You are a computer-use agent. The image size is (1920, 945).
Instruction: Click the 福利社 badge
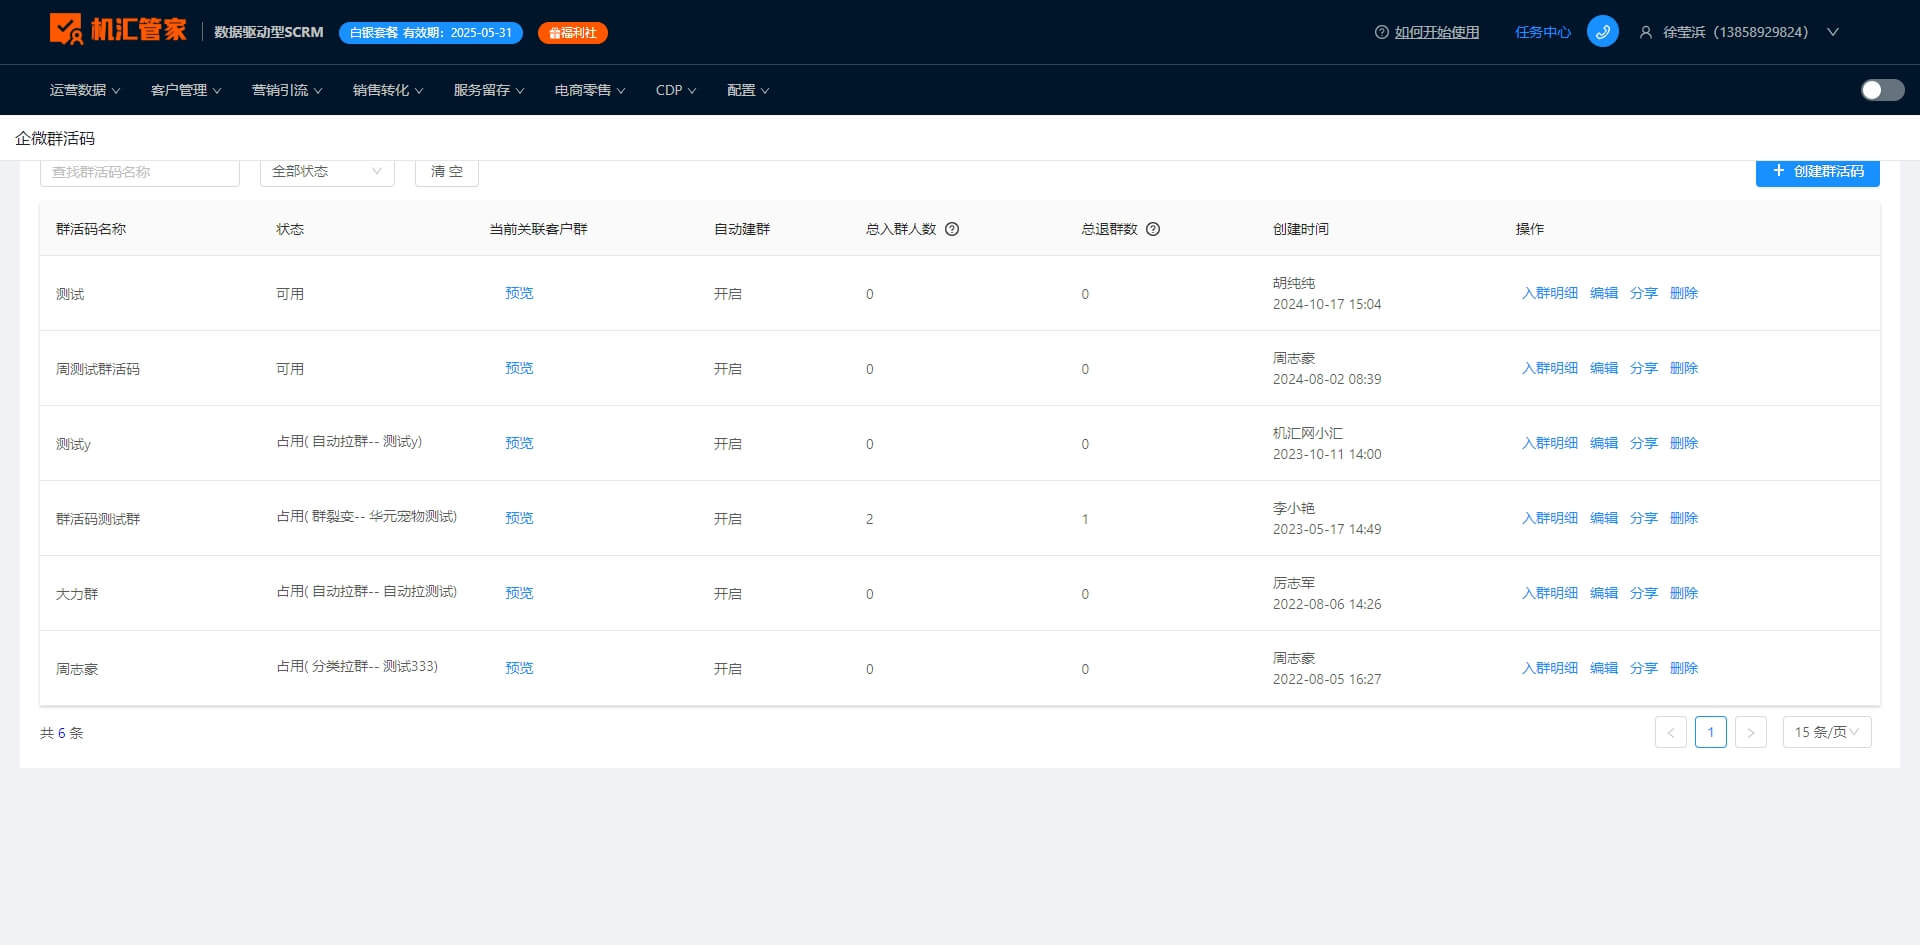(573, 33)
